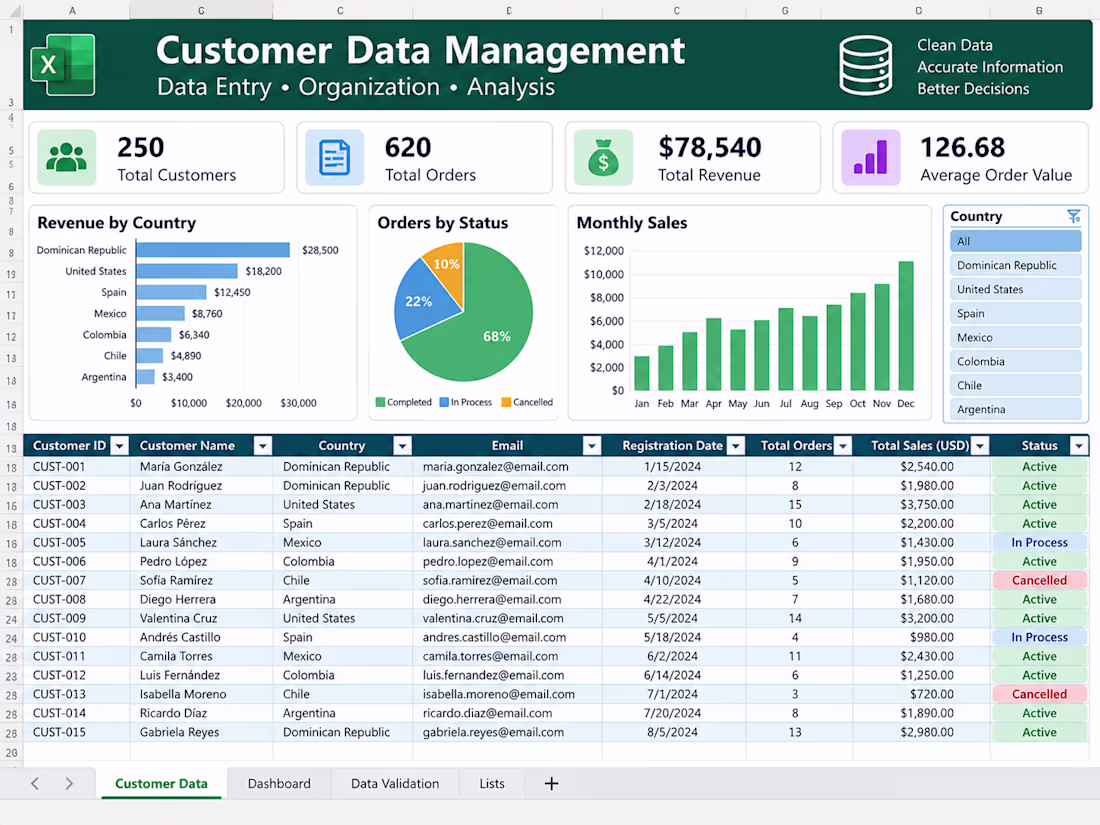This screenshot has width=1100, height=825.
Task: Filter slicer by Mexico
Action: tap(1015, 337)
